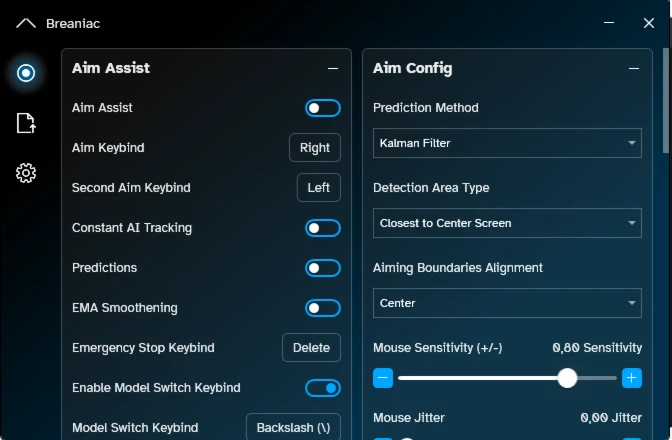672x440 pixels.
Task: Expand the Detection Area Type dropdown
Action: pos(507,223)
